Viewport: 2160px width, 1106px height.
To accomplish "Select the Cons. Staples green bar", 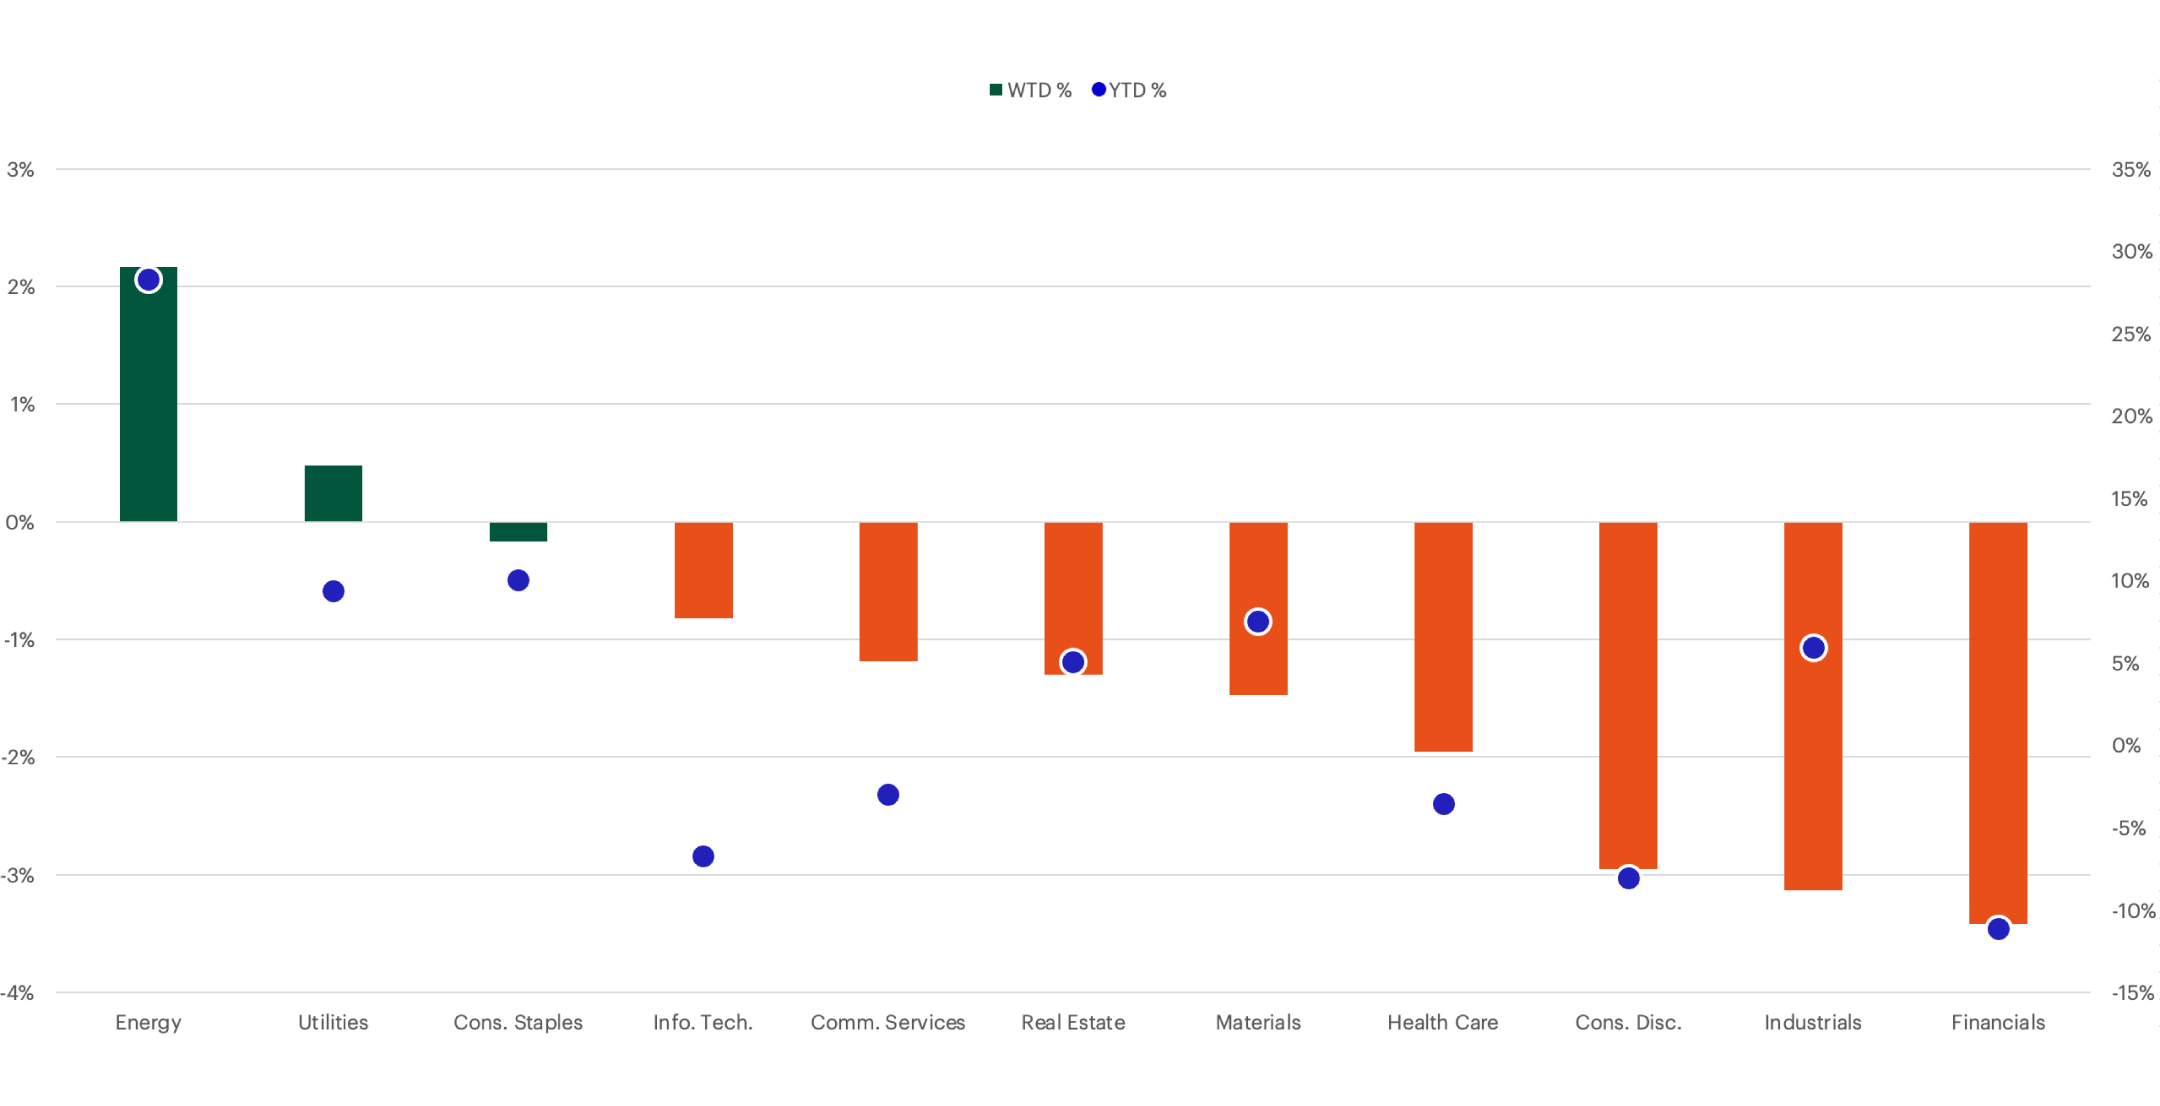I will (x=518, y=530).
